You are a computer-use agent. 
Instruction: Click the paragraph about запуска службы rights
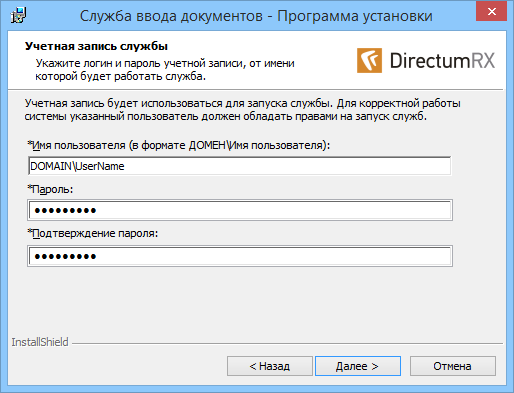click(242, 110)
